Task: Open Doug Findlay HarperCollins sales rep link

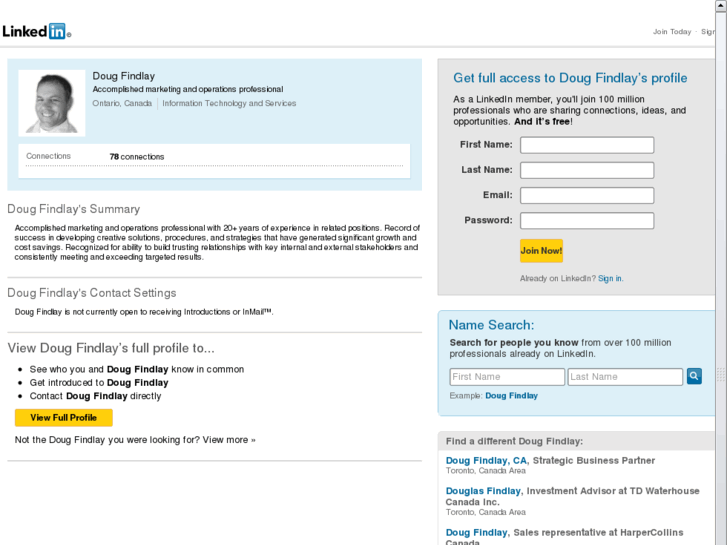Action: coord(476,532)
